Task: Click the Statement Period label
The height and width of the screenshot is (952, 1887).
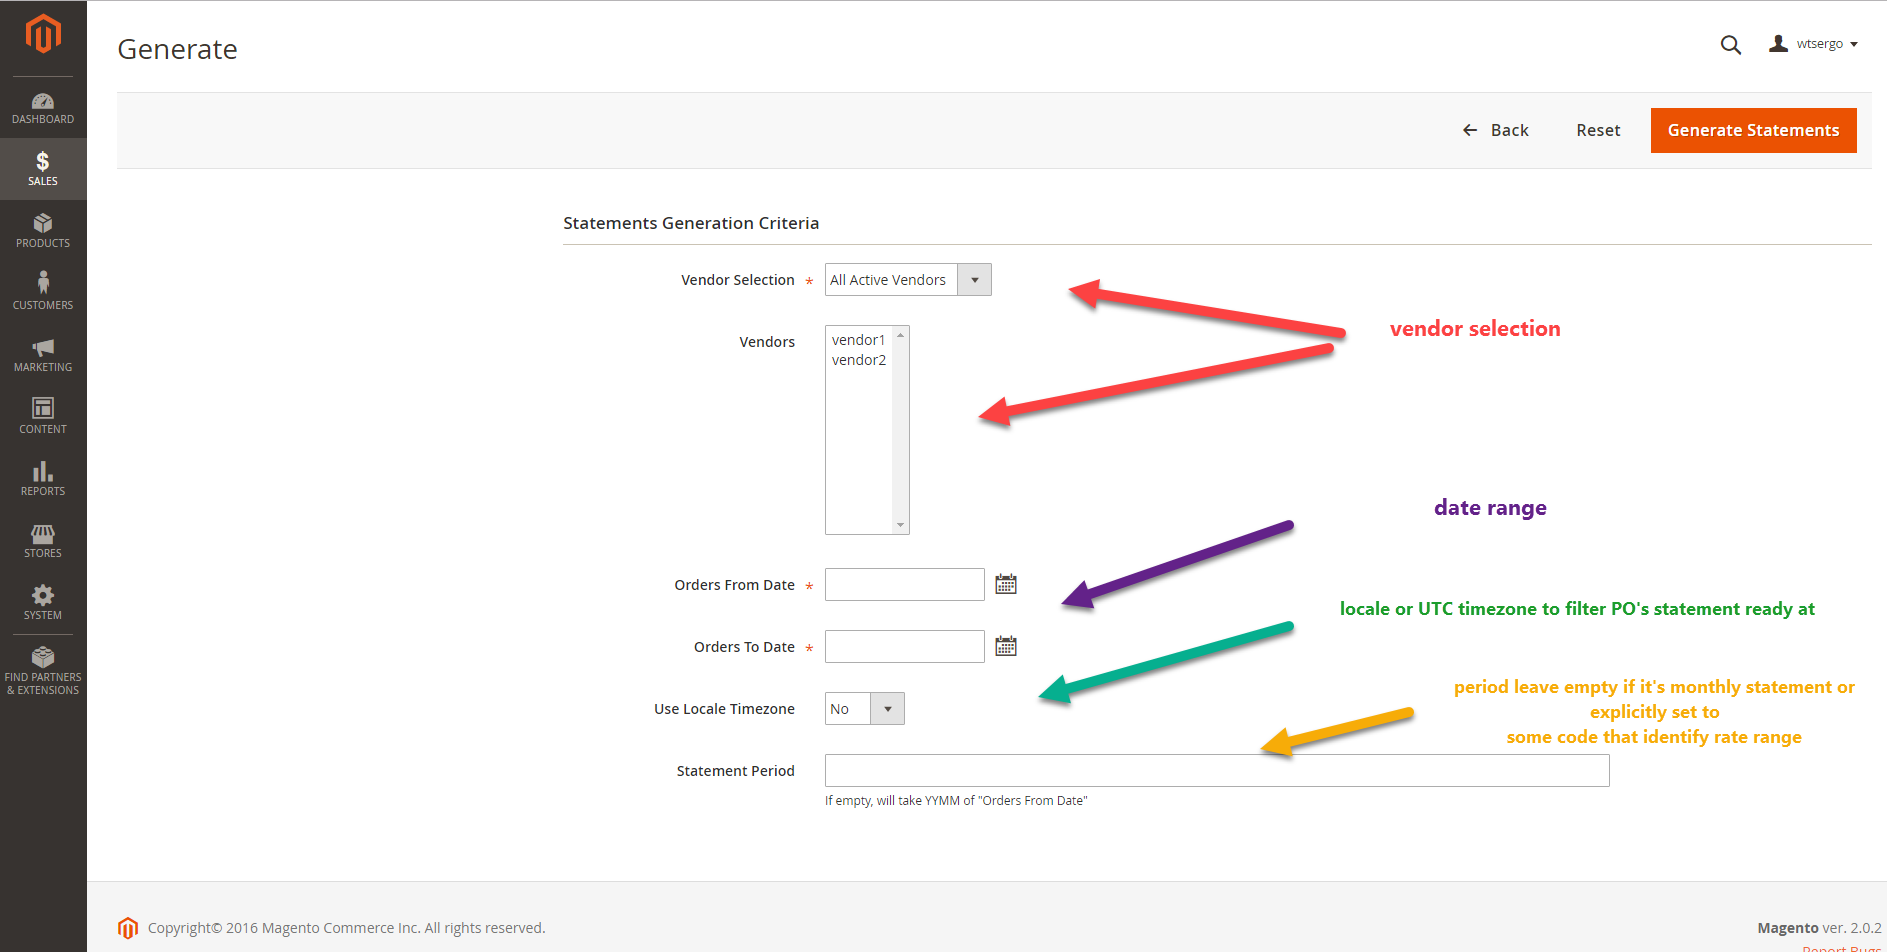Action: coord(735,771)
